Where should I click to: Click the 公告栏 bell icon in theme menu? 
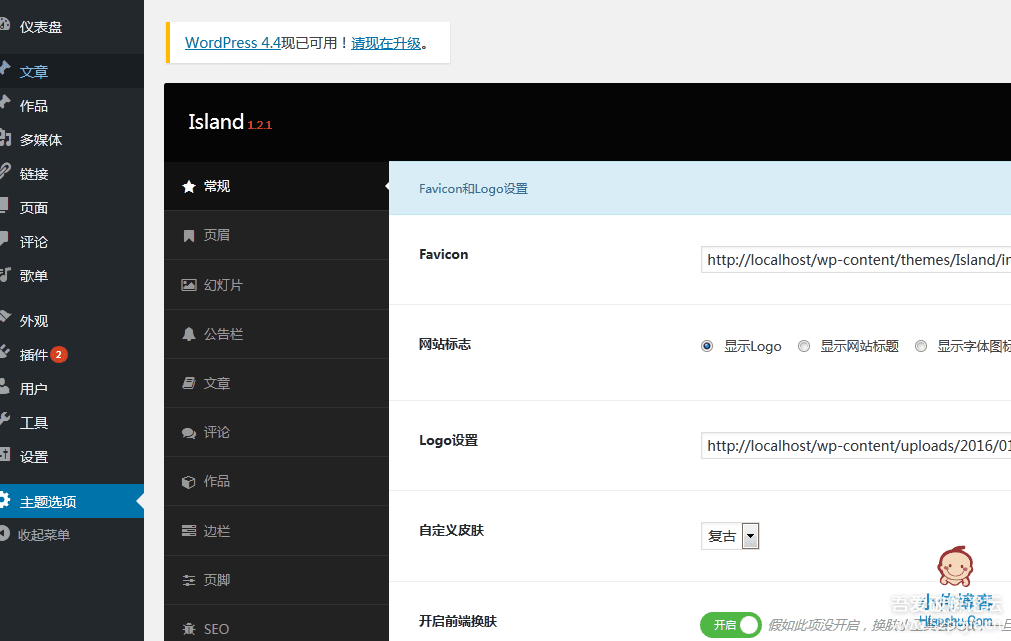coord(188,333)
